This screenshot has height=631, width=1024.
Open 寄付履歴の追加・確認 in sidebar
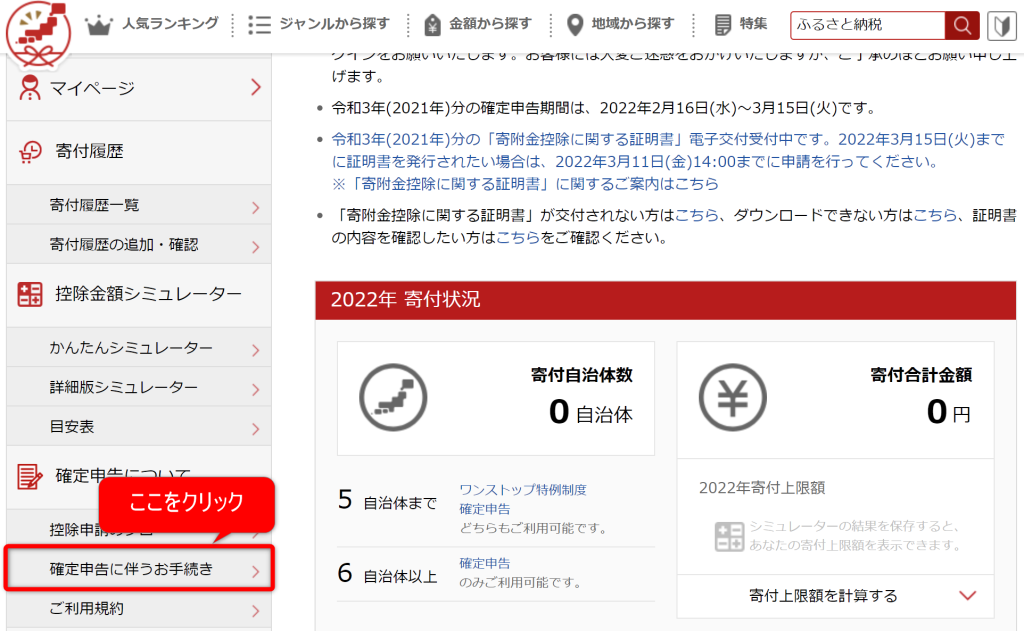coord(124,245)
